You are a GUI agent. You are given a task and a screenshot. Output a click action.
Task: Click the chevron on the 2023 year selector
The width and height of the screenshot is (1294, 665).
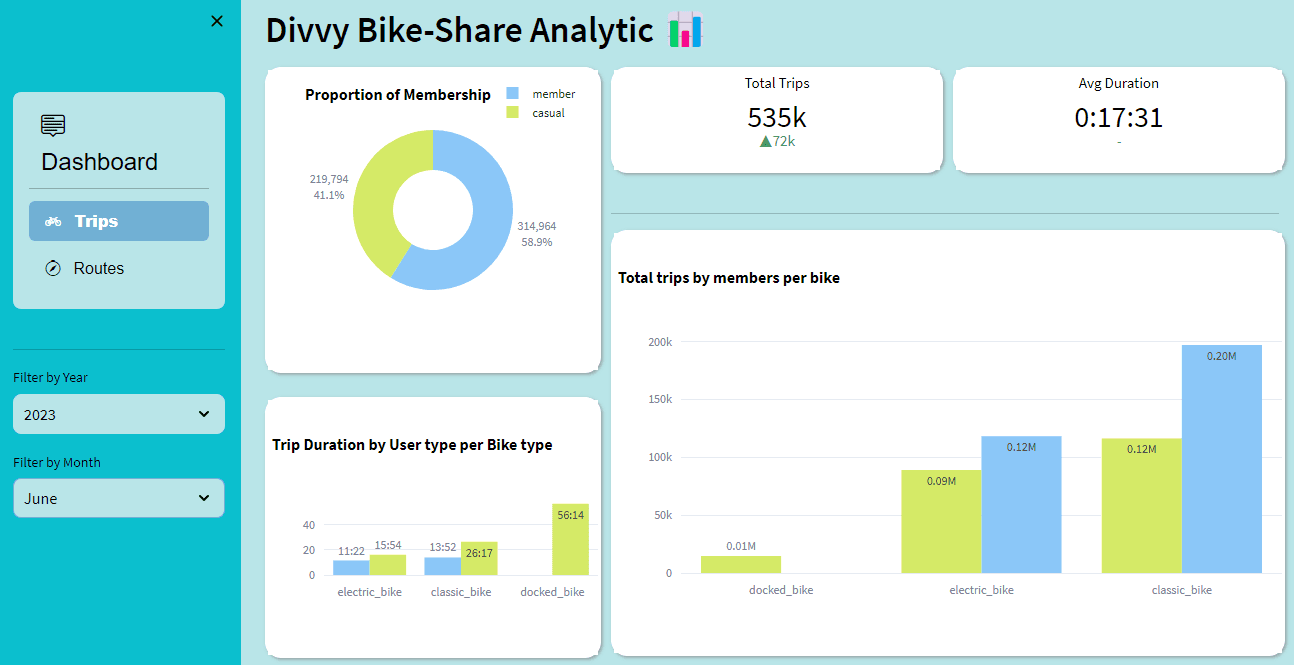(x=203, y=414)
